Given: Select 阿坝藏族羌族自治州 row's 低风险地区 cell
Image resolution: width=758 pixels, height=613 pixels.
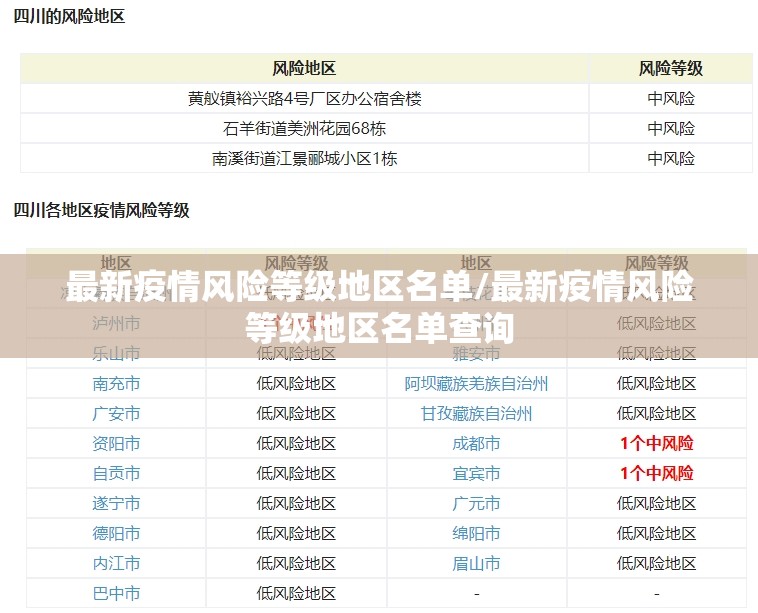Looking at the screenshot, I should (x=656, y=383).
